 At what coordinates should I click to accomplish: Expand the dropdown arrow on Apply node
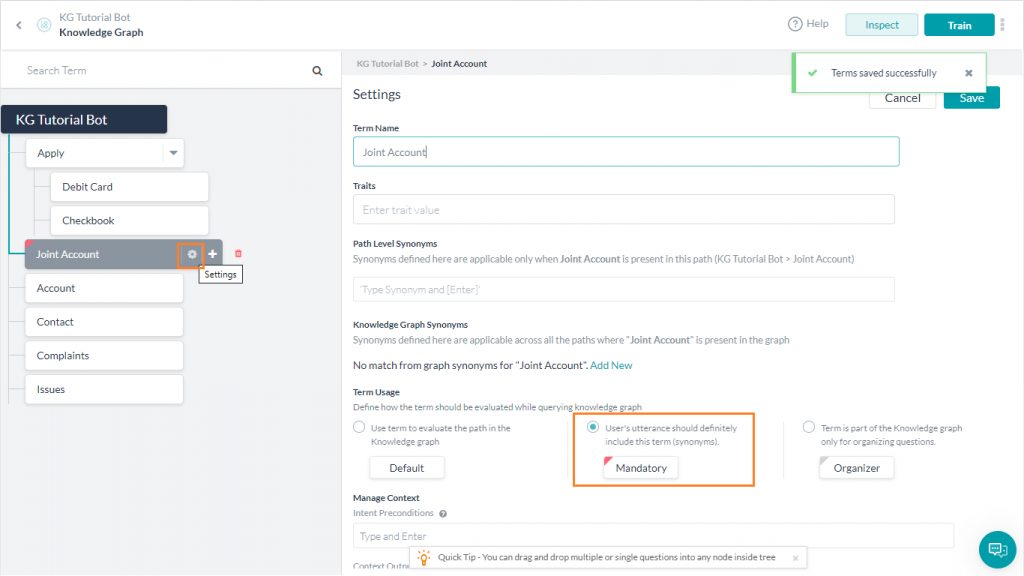[x=172, y=152]
